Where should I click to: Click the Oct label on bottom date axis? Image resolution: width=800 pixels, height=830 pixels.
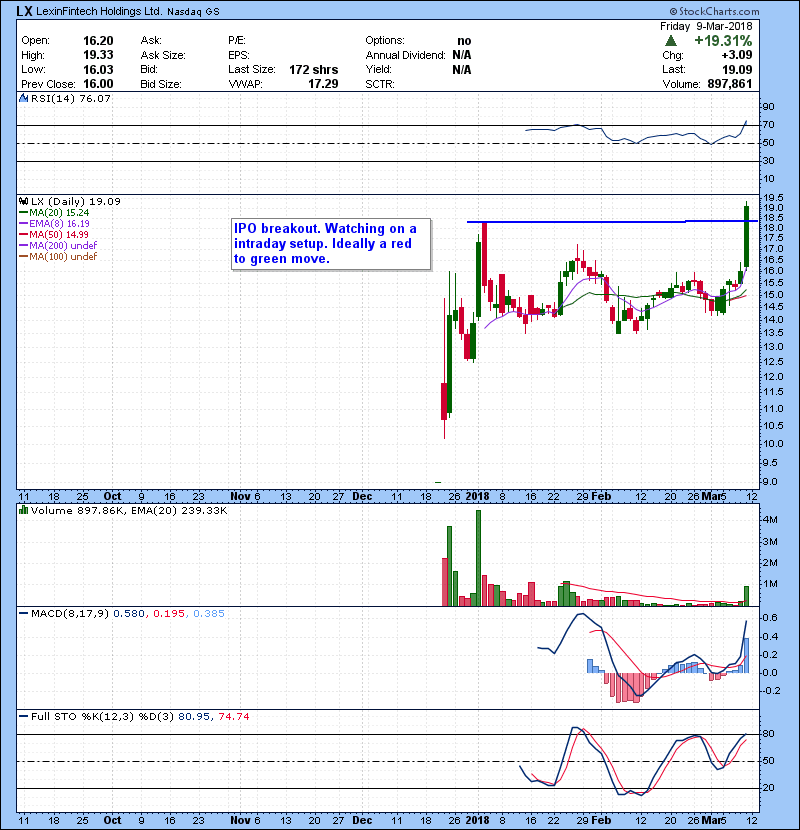(x=112, y=820)
